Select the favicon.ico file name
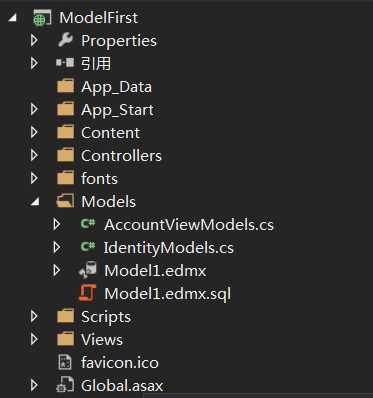Viewport: 373px width, 398px height. [x=120, y=362]
